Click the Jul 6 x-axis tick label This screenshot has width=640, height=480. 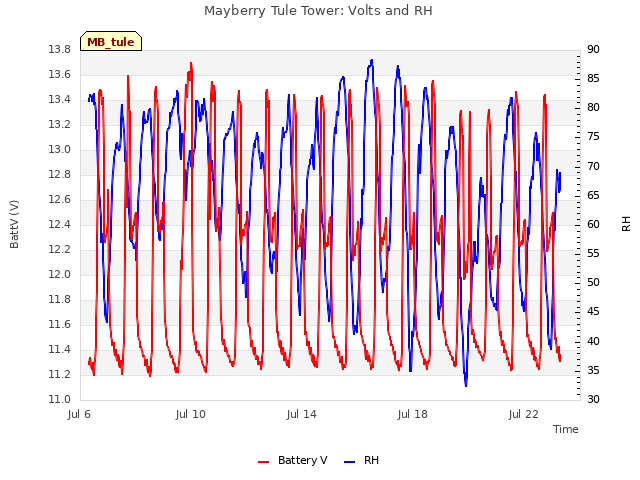79,414
